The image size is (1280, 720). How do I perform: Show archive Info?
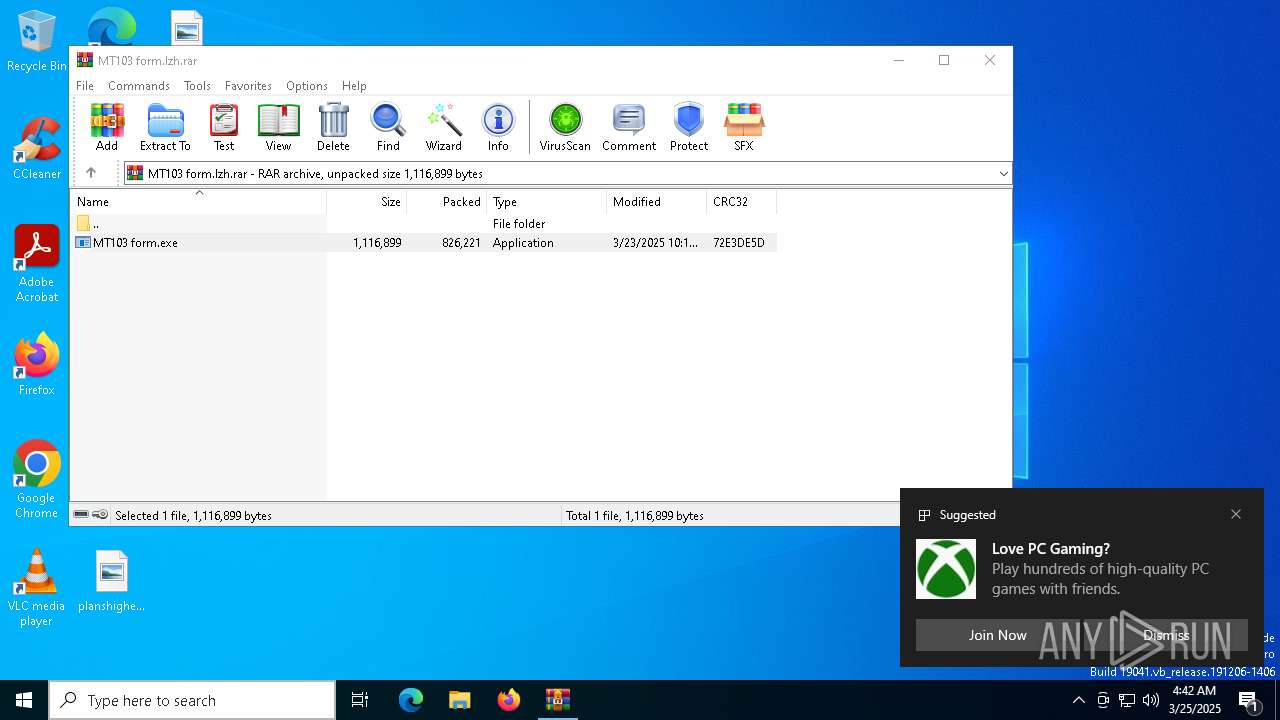(x=498, y=127)
